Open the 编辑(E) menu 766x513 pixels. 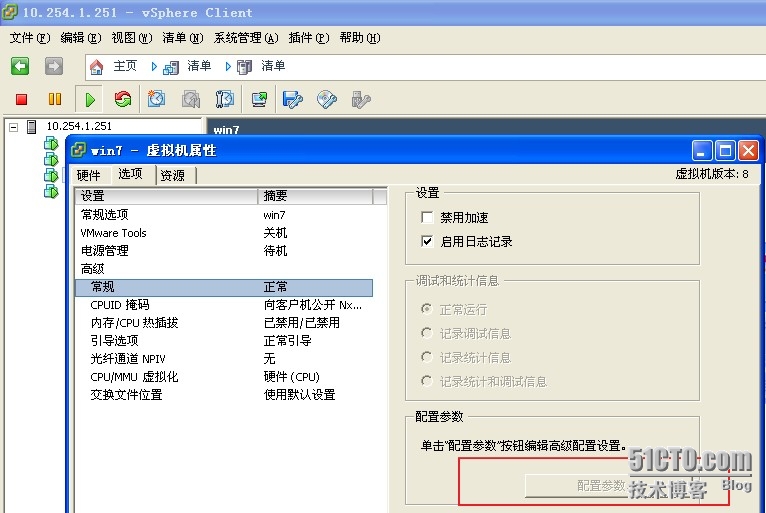pos(81,38)
